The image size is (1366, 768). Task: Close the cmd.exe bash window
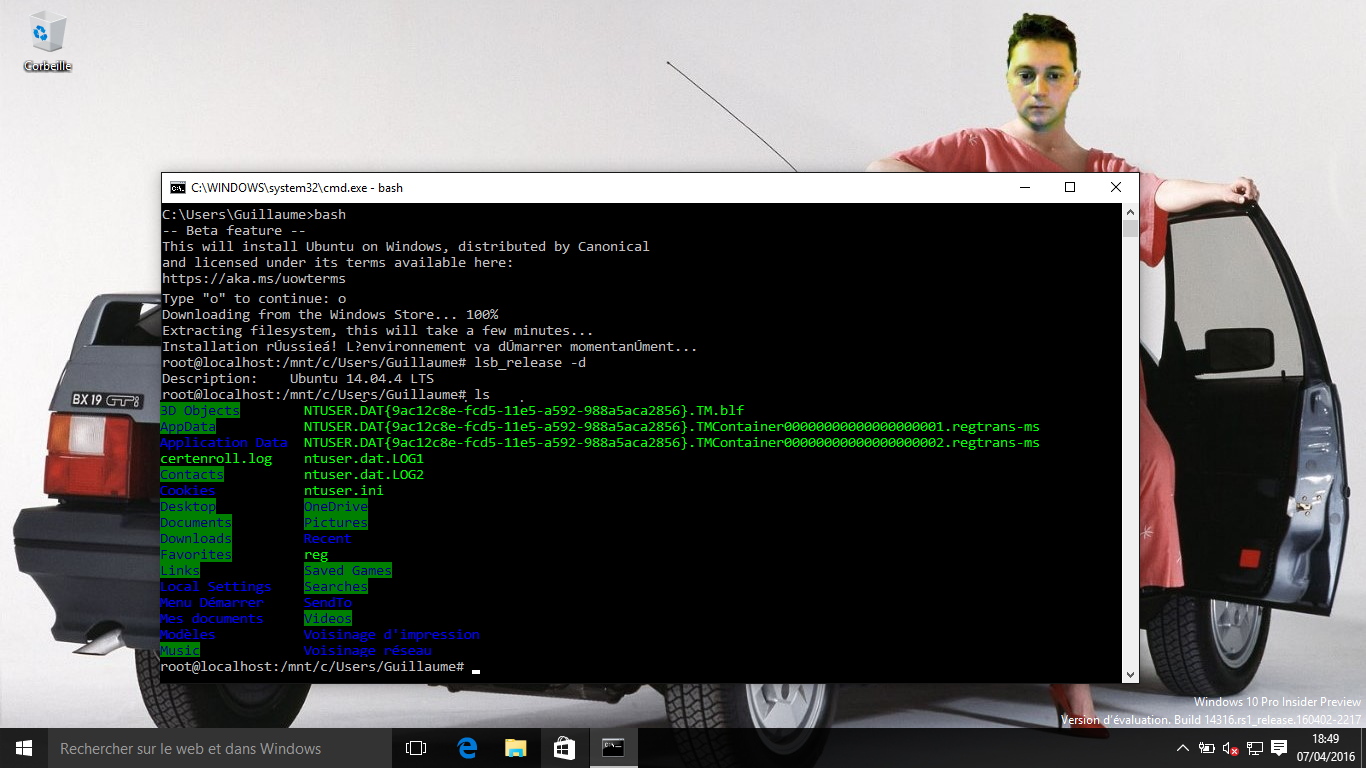(1116, 187)
